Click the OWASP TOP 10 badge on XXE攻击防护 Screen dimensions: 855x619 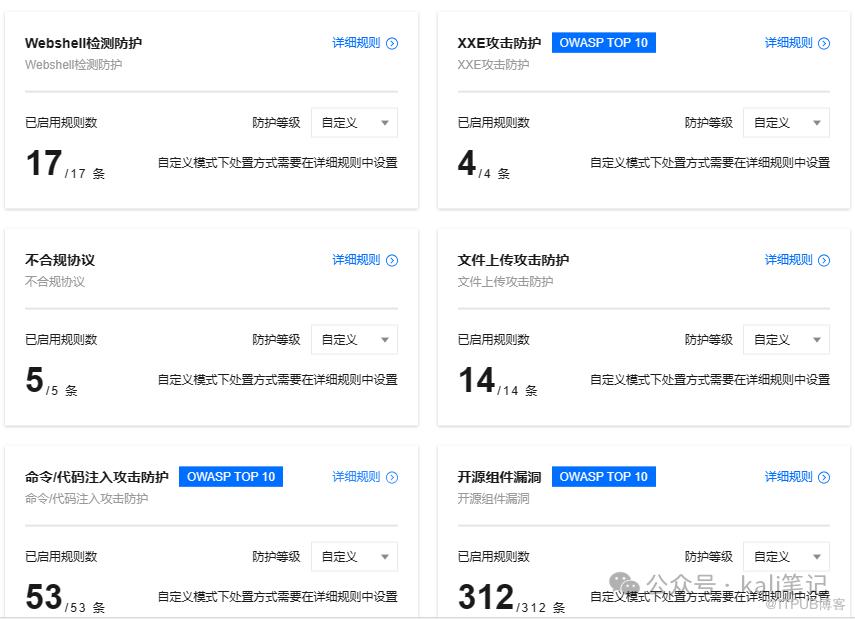[x=603, y=43]
